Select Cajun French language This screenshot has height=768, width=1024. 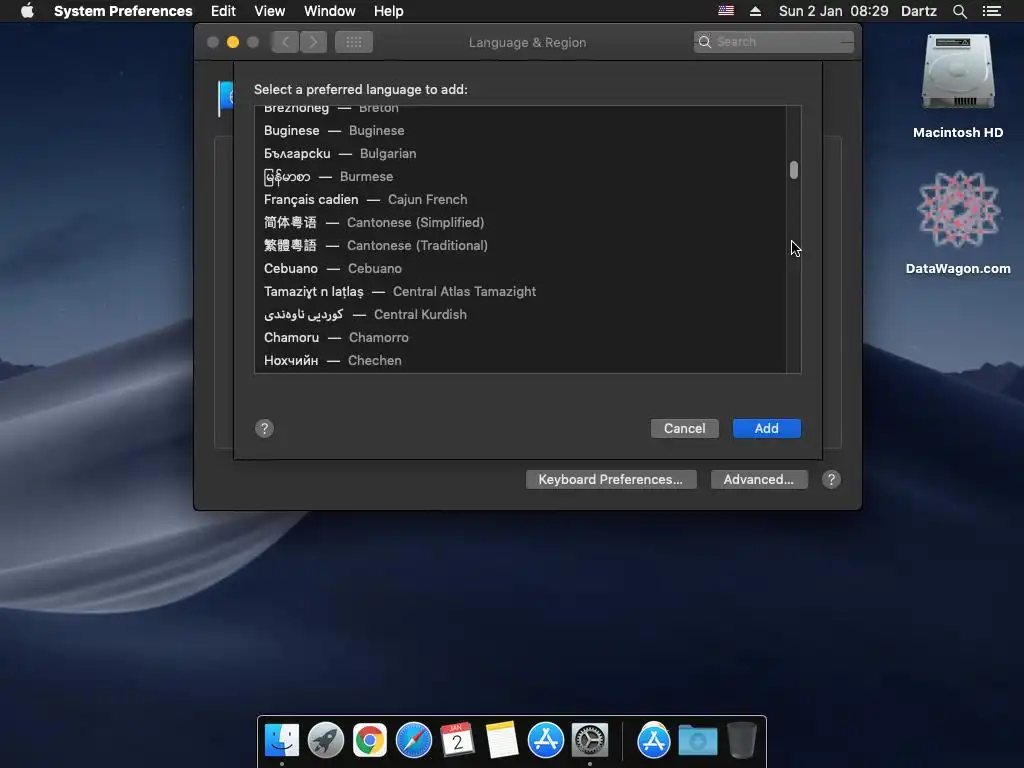tap(520, 199)
